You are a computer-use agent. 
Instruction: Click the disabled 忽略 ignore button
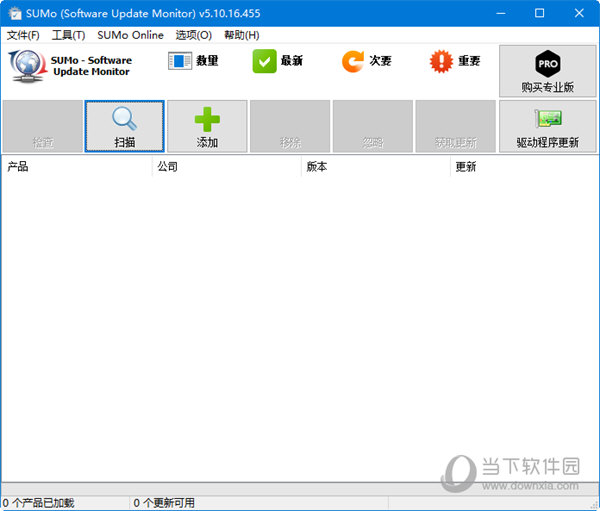(373, 126)
